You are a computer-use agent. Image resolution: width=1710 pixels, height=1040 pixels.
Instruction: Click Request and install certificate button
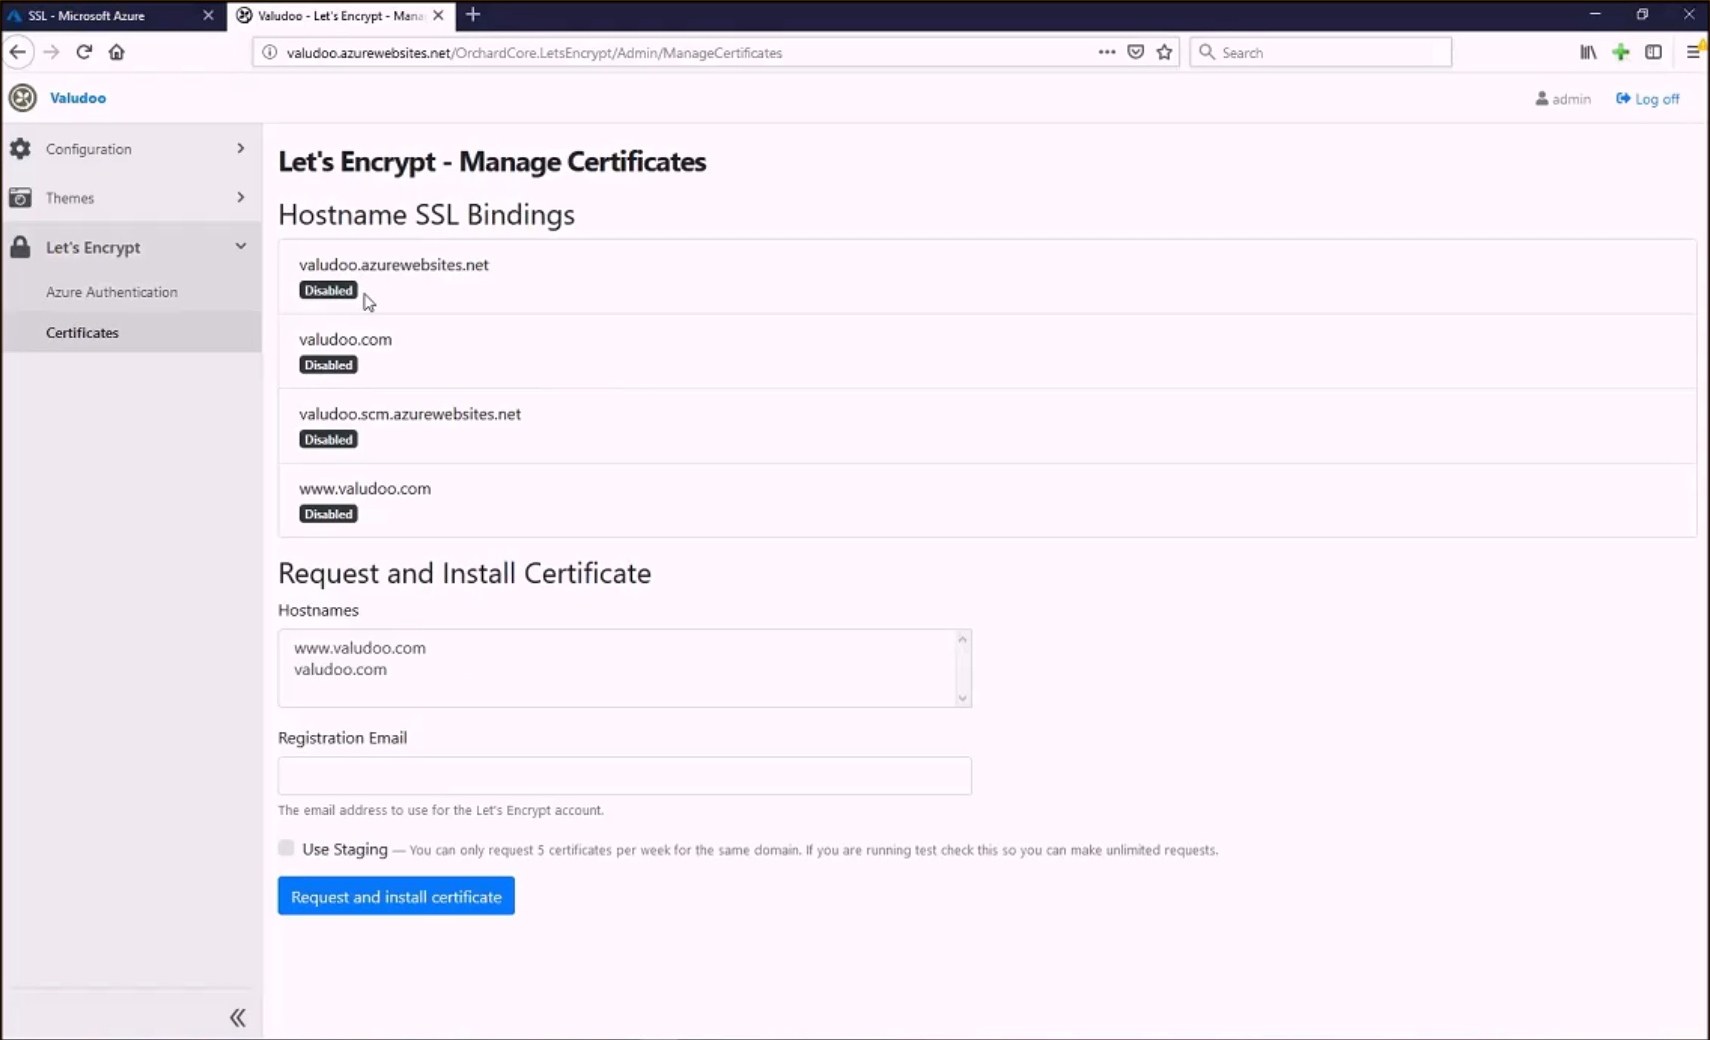point(396,896)
